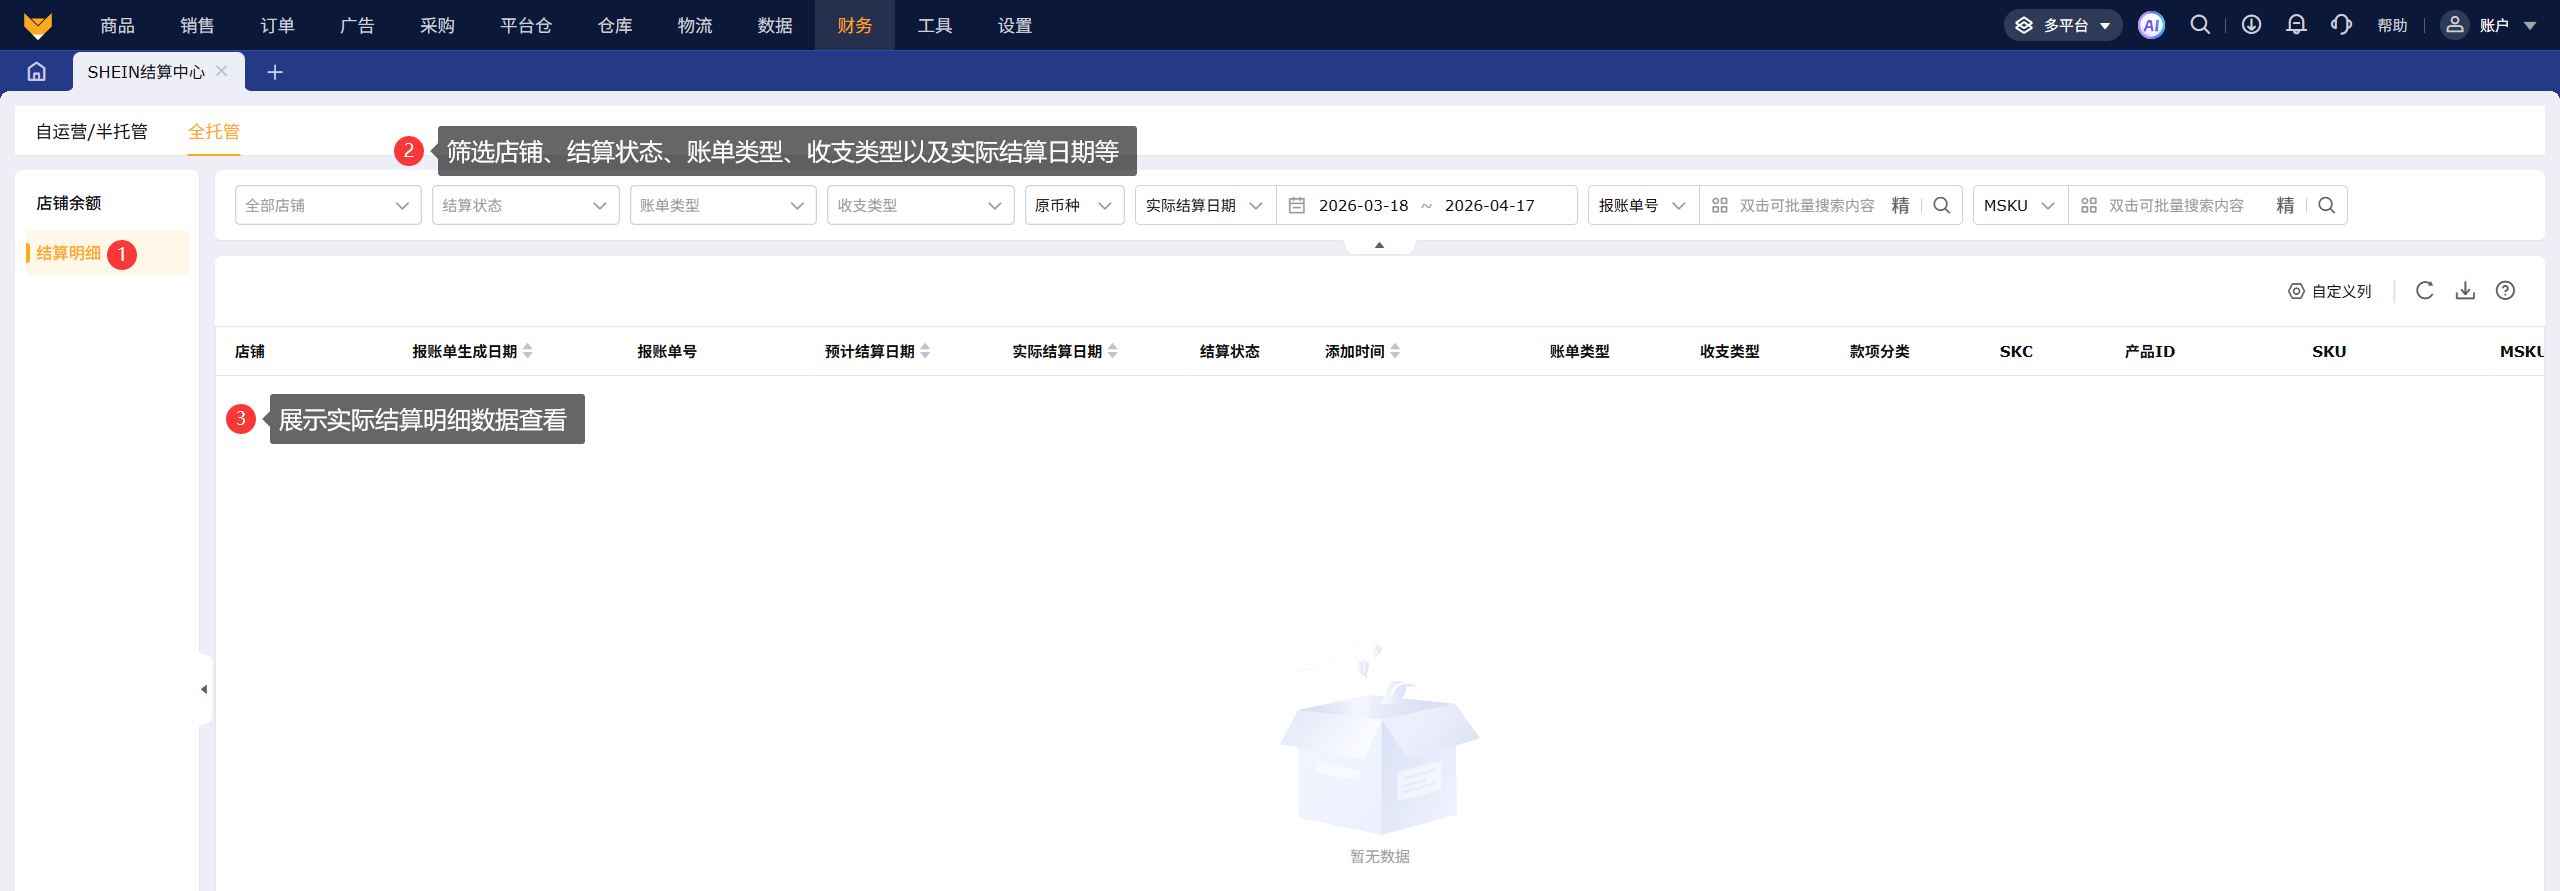This screenshot has height=891, width=2560.
Task: Open the 物流 menu
Action: [695, 25]
